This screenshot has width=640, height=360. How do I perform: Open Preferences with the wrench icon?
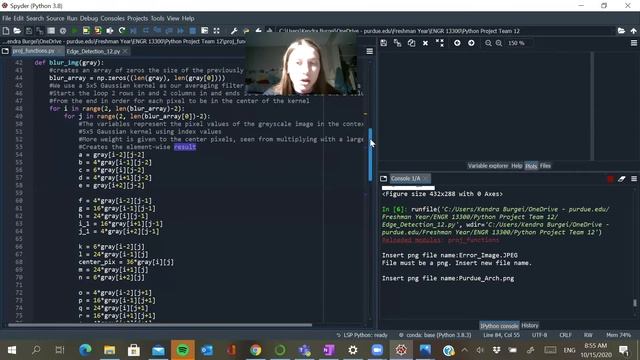pos(234,31)
